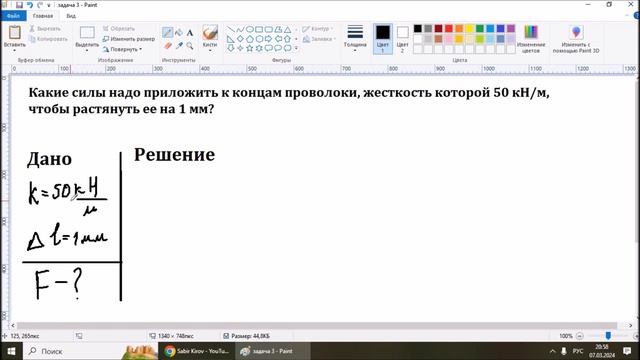
Task: Choose the Triangle shape
Action: pyautogui.click(x=287, y=29)
